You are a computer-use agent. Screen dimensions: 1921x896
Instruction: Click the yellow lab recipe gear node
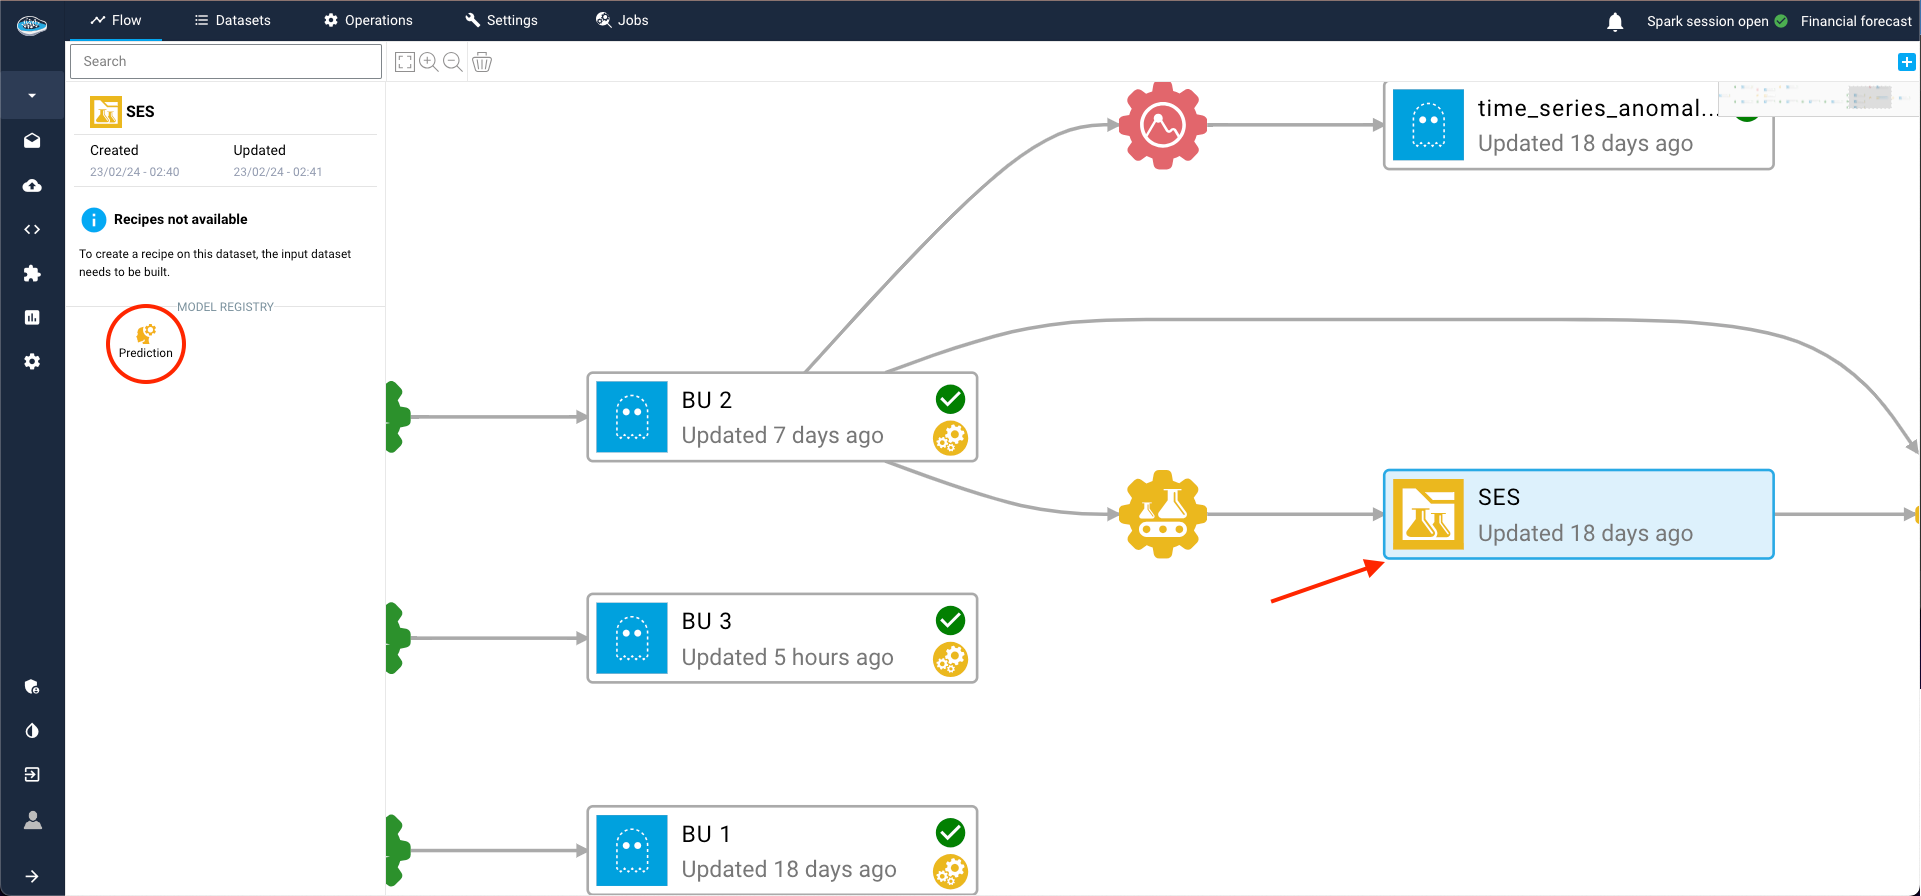[x=1162, y=514]
